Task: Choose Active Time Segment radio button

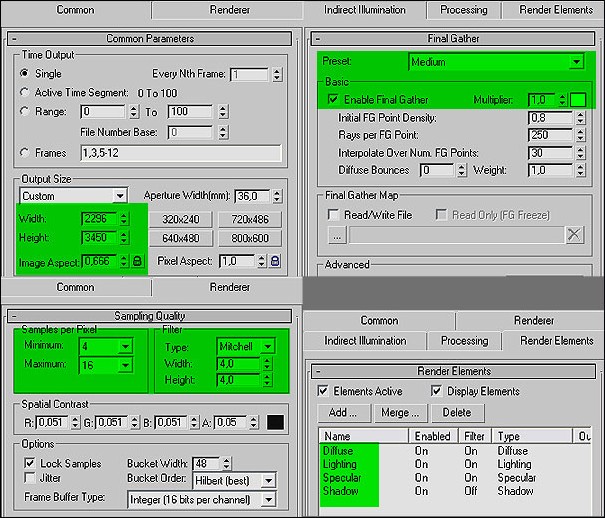Action: pyautogui.click(x=25, y=93)
